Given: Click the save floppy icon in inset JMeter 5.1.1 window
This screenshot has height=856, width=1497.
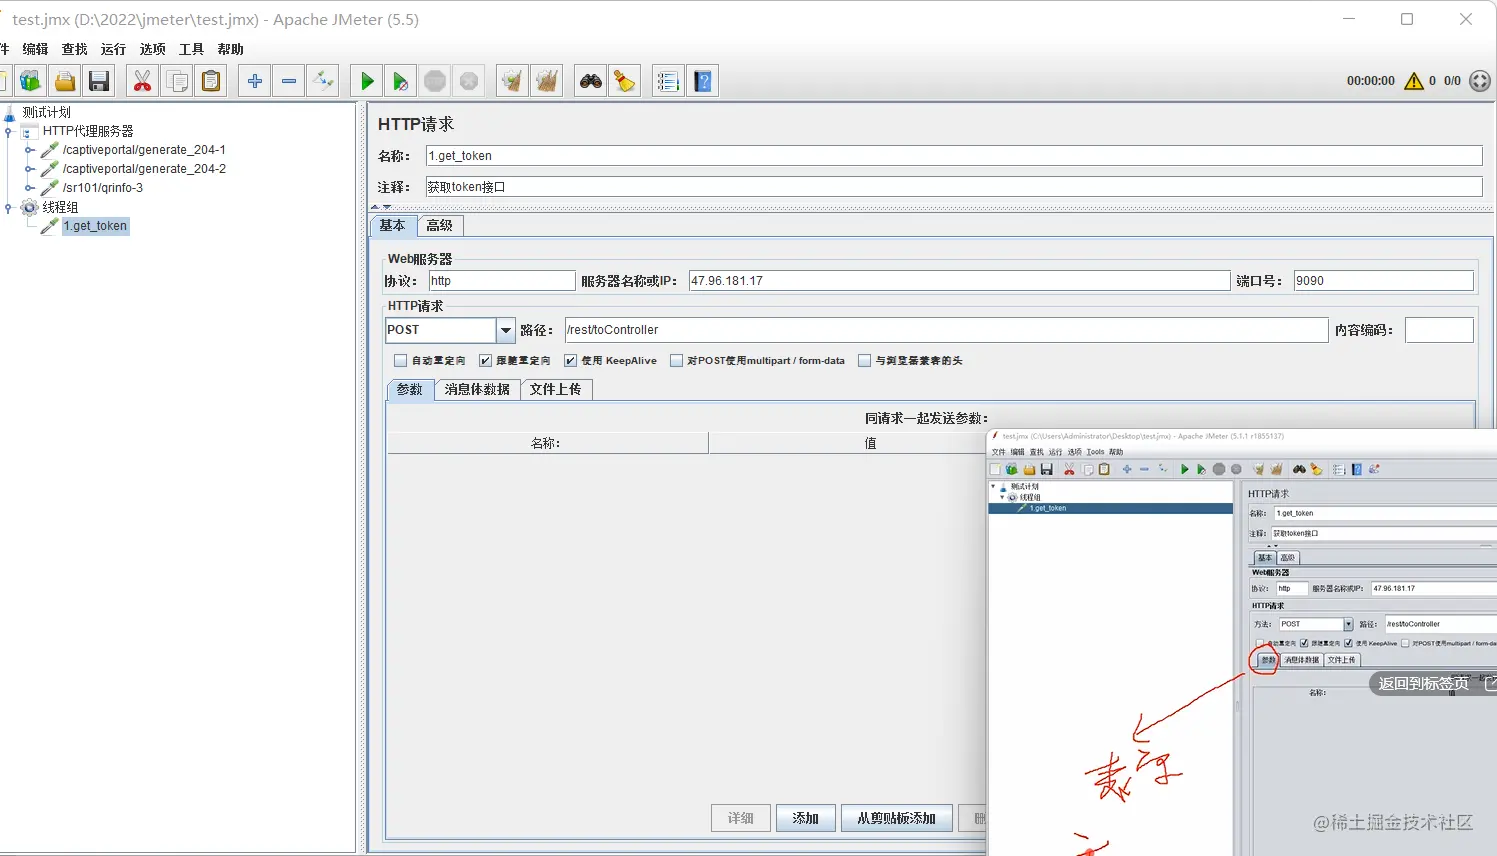Looking at the screenshot, I should pyautogui.click(x=1046, y=469).
